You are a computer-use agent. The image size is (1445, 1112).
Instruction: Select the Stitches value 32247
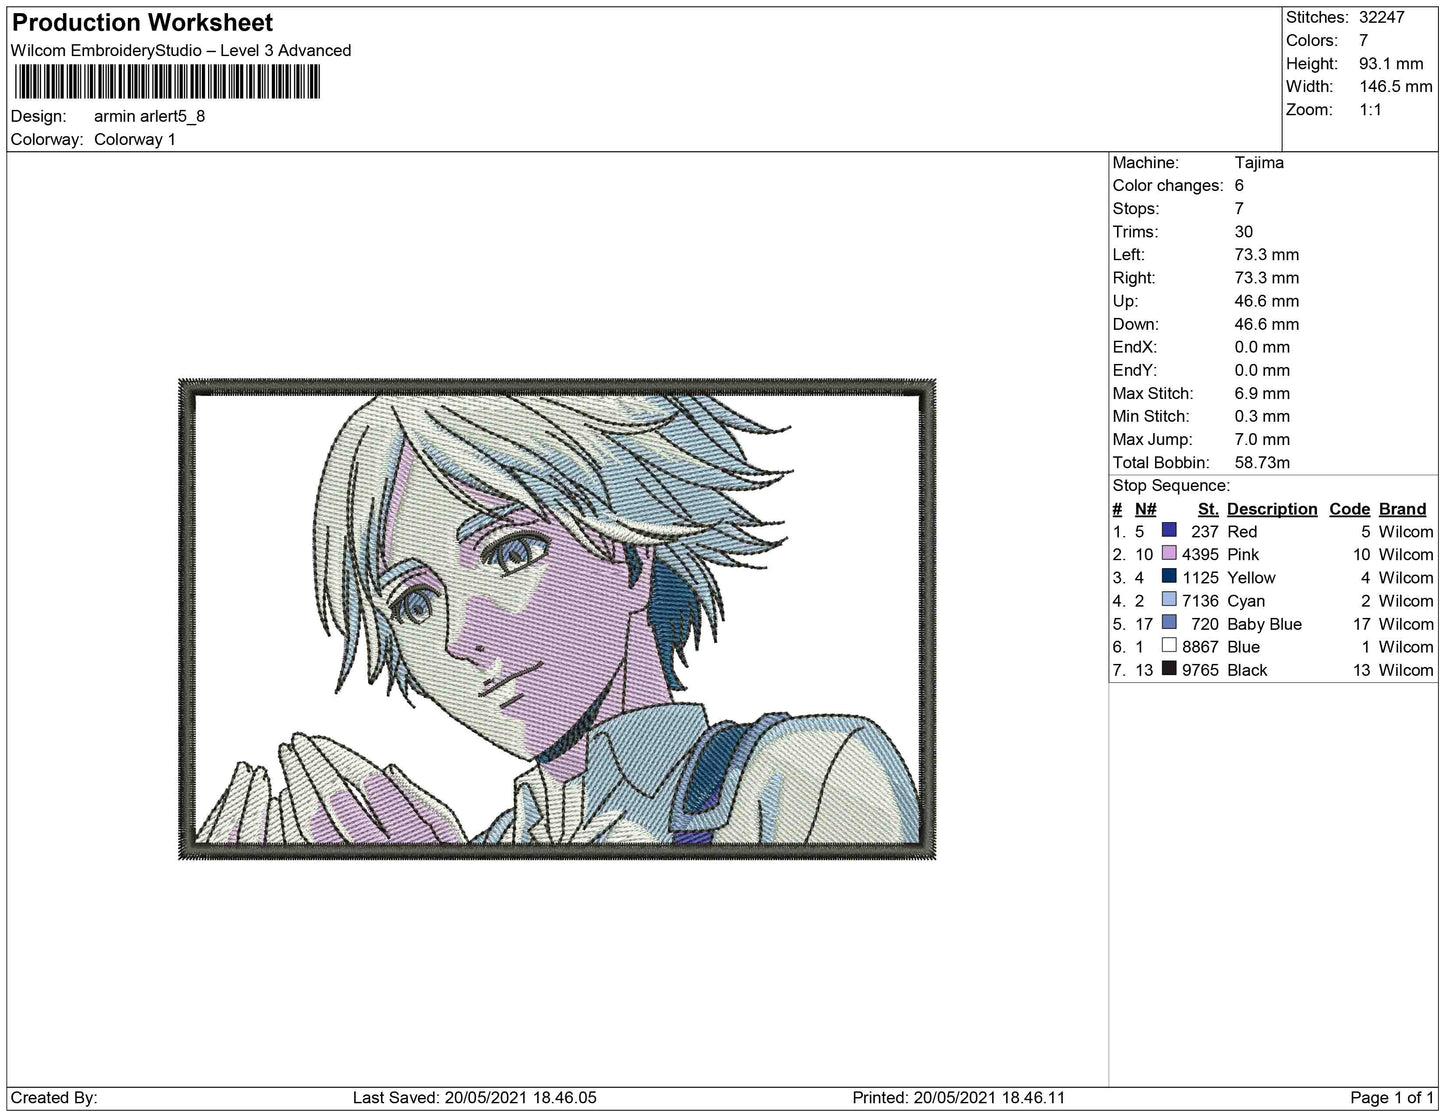pos(1382,17)
